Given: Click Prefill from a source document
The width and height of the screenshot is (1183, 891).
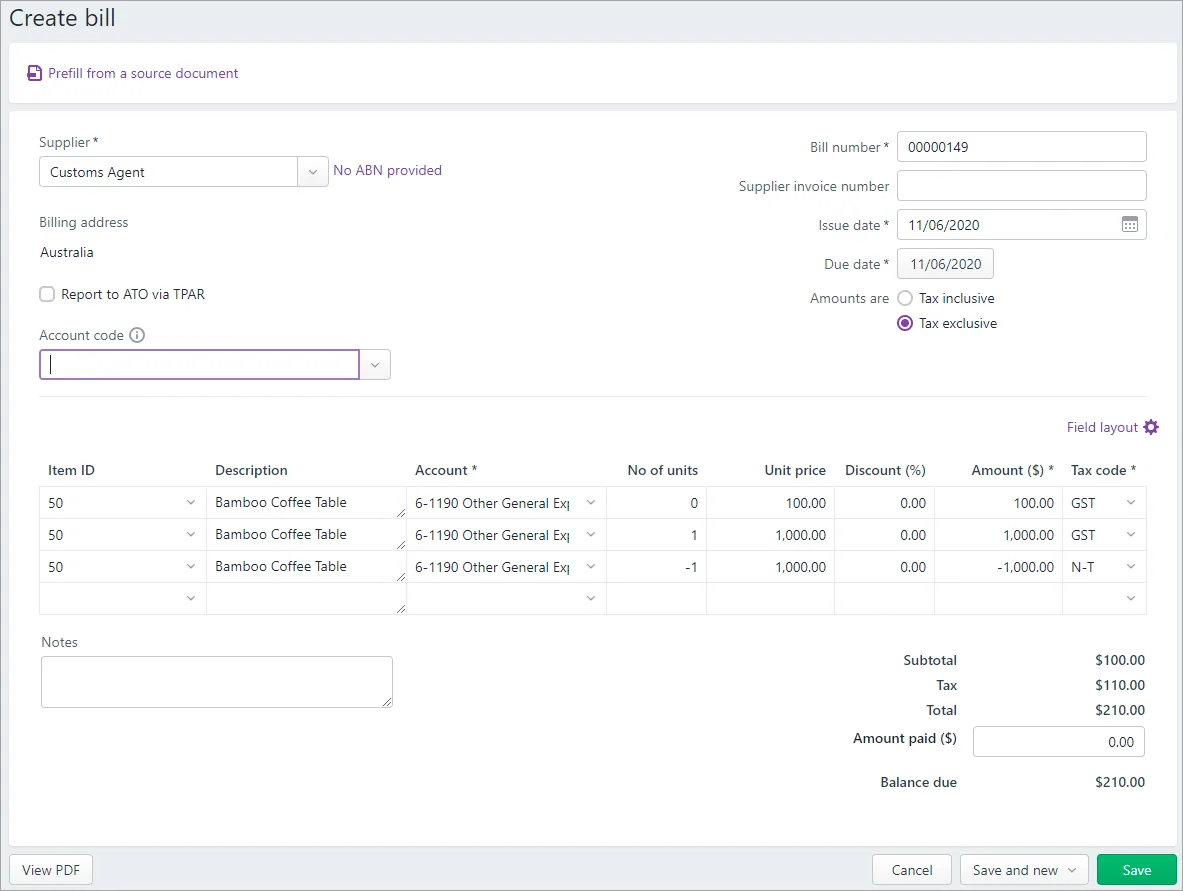Looking at the screenshot, I should point(141,73).
